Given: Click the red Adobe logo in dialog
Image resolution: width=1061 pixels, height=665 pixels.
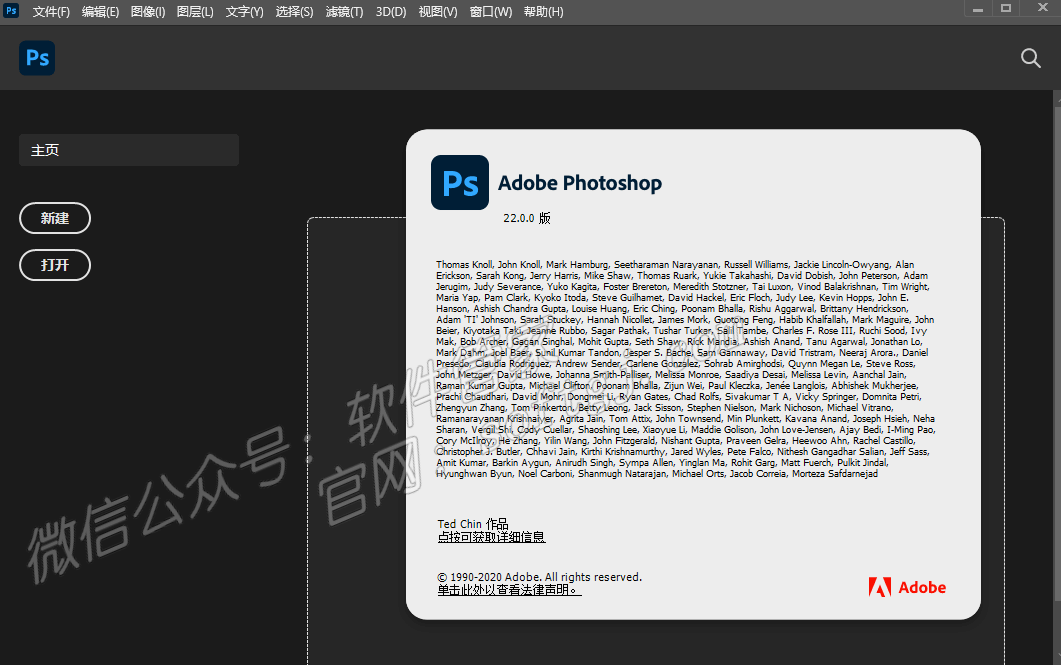Looking at the screenshot, I should point(907,587).
